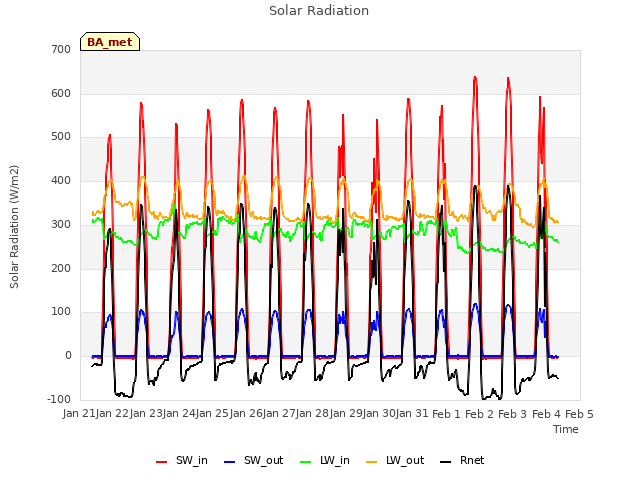Screen dimensions: 640x480
Task: Click the Jan 31 x-axis tick label
Action: point(412,413)
